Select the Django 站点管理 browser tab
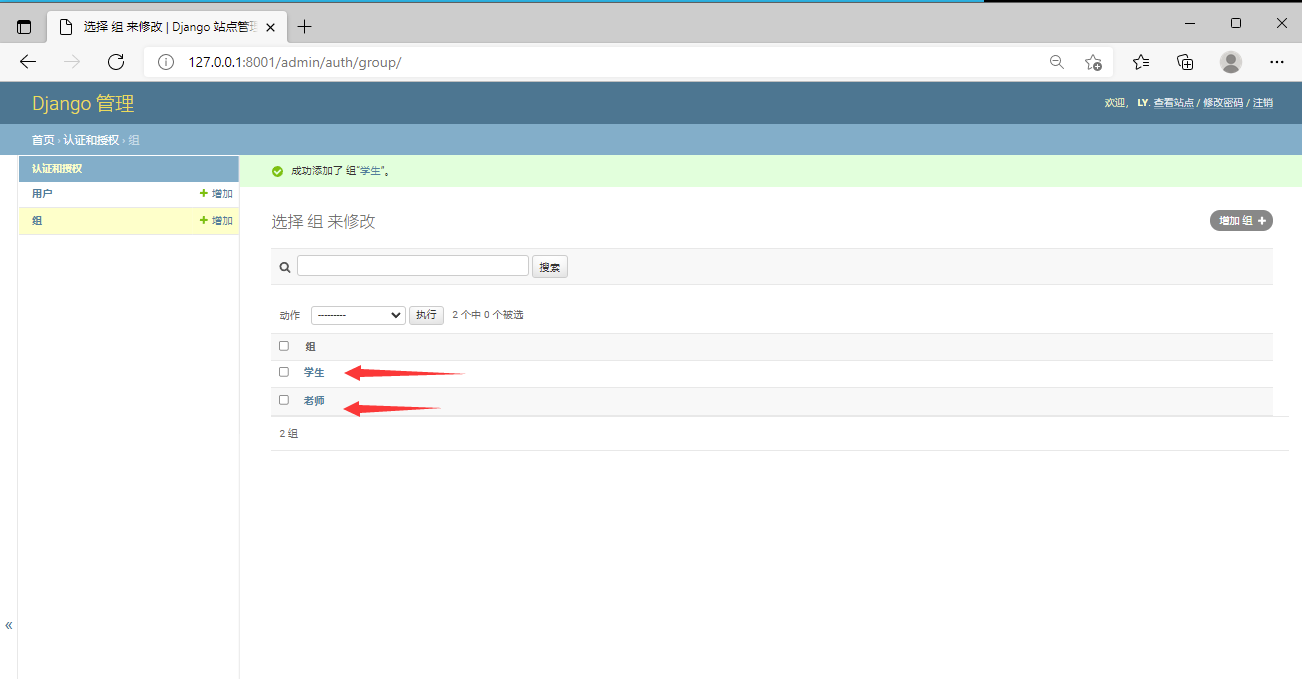This screenshot has height=679, width=1302. (x=165, y=27)
